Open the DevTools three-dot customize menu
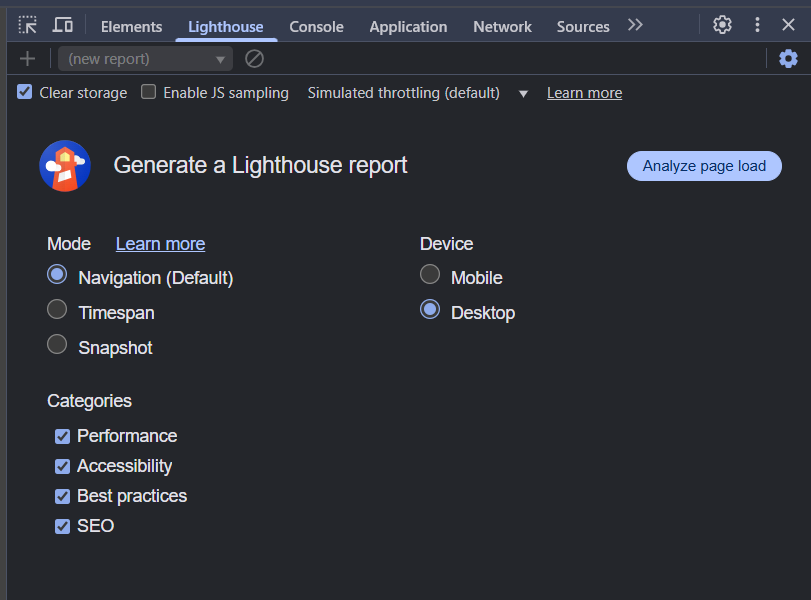Viewport: 811px width, 600px height. tap(757, 25)
